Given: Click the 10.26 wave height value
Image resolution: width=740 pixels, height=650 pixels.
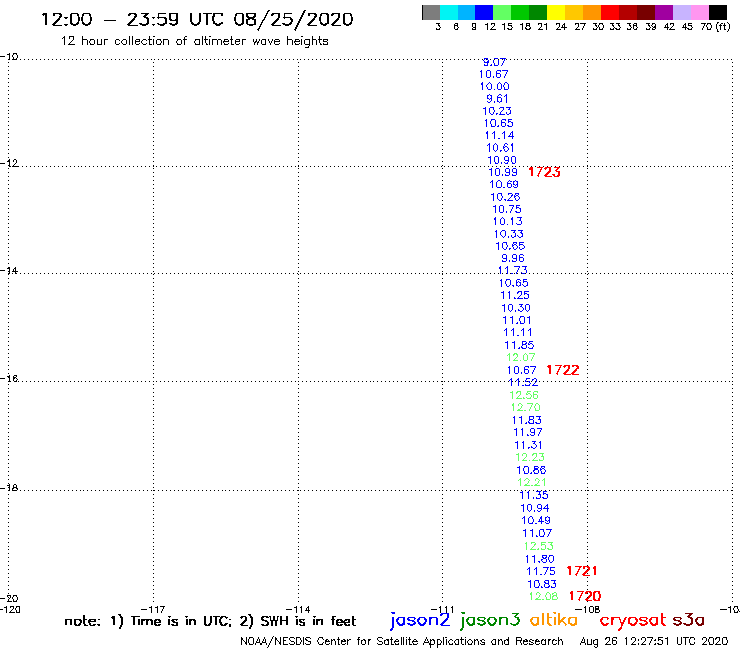Looking at the screenshot, I should point(505,197).
